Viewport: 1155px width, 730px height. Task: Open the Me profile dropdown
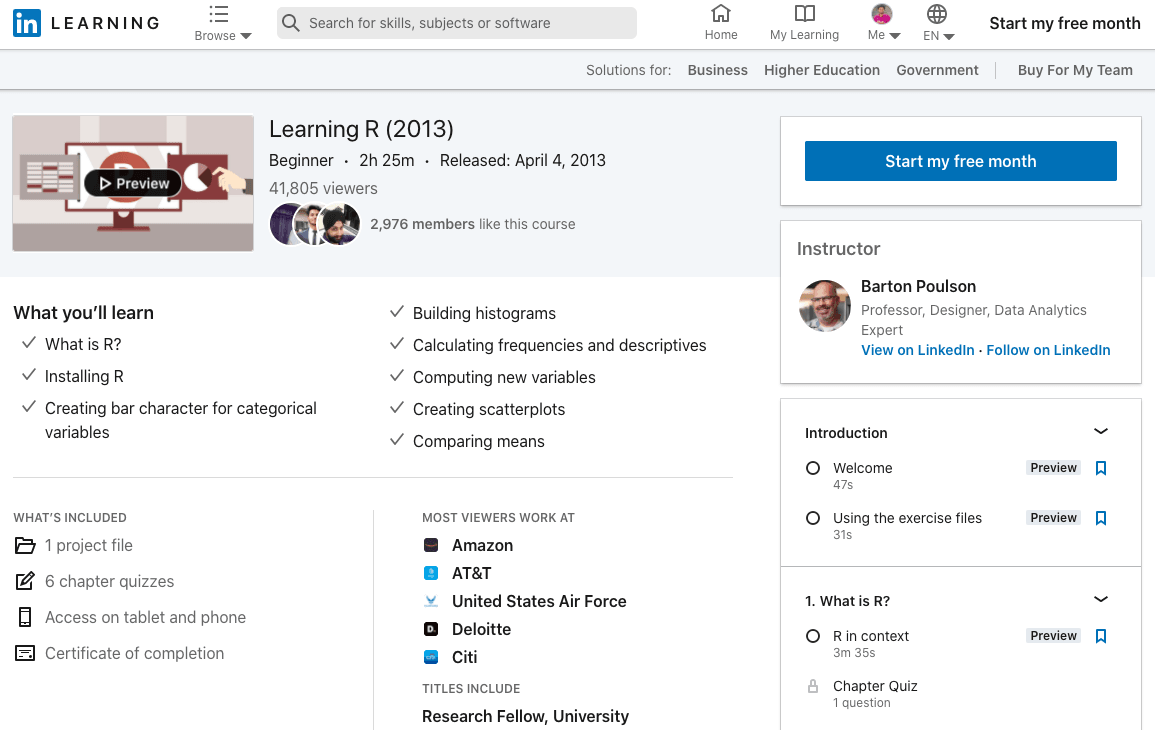click(883, 24)
